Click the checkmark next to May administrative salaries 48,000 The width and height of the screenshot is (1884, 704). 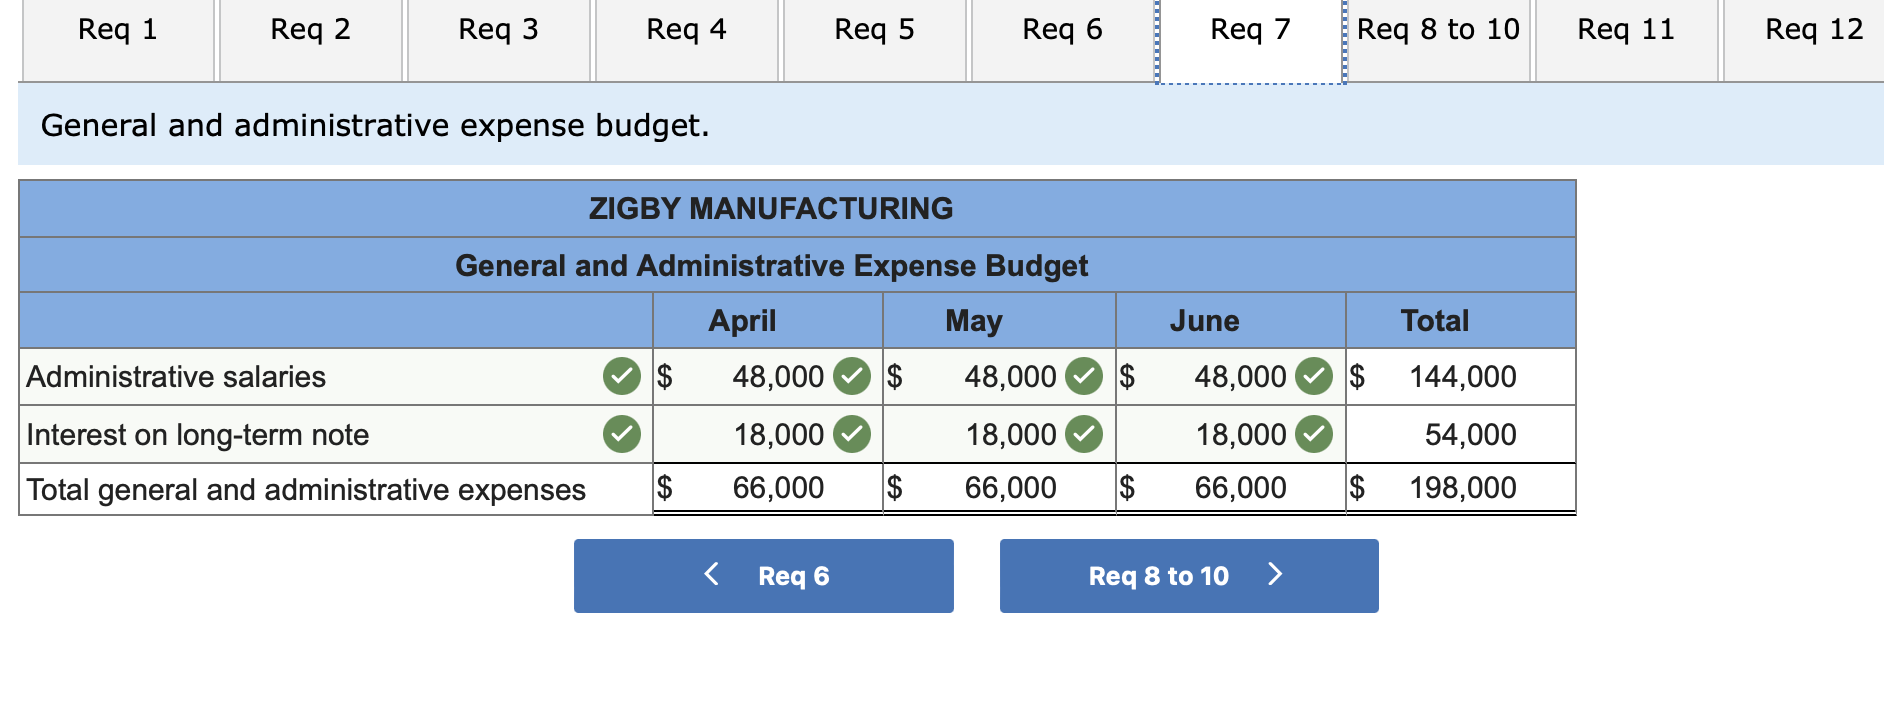click(x=1083, y=376)
